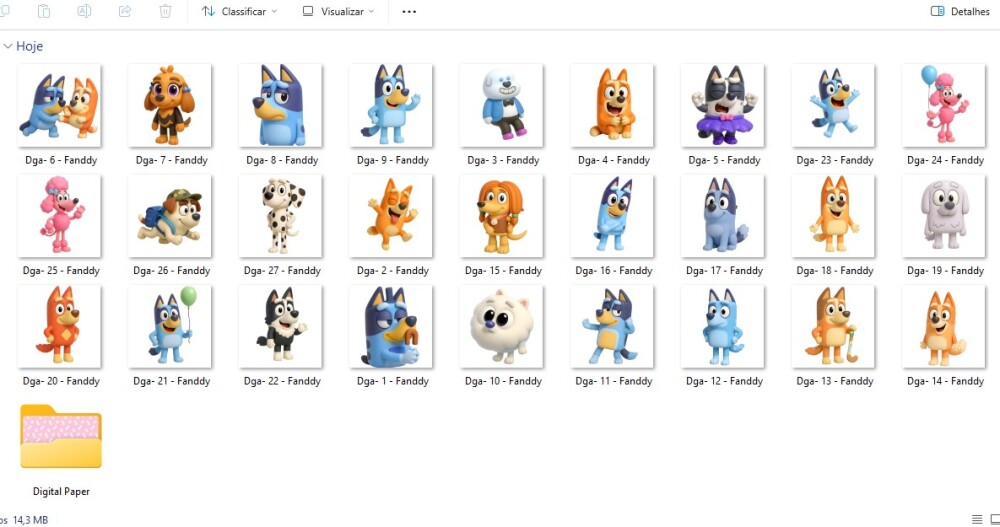The height and width of the screenshot is (527, 1000).
Task: Click the 14,3 MB status bar text
Action: pyautogui.click(x=31, y=520)
